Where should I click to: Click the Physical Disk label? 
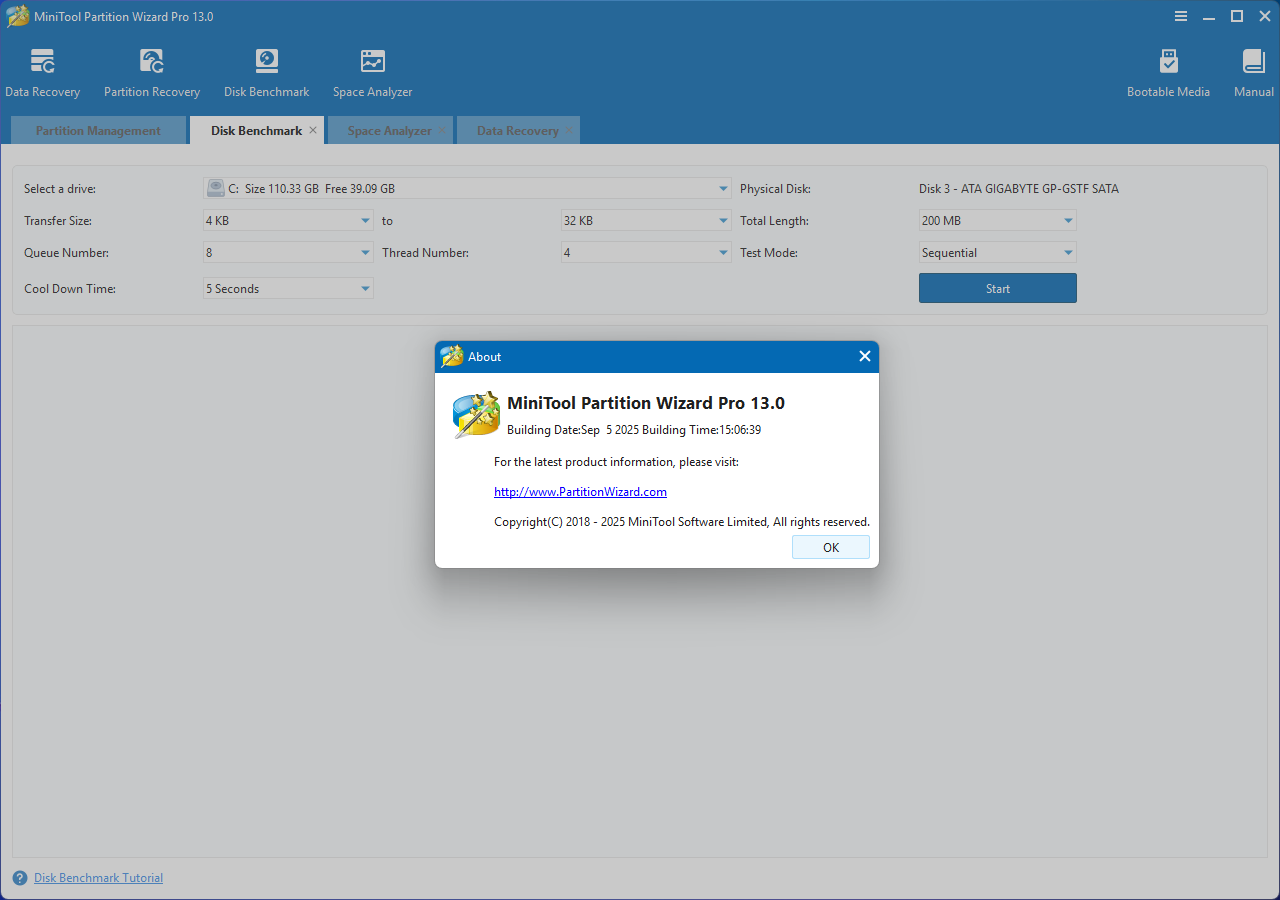pos(775,189)
